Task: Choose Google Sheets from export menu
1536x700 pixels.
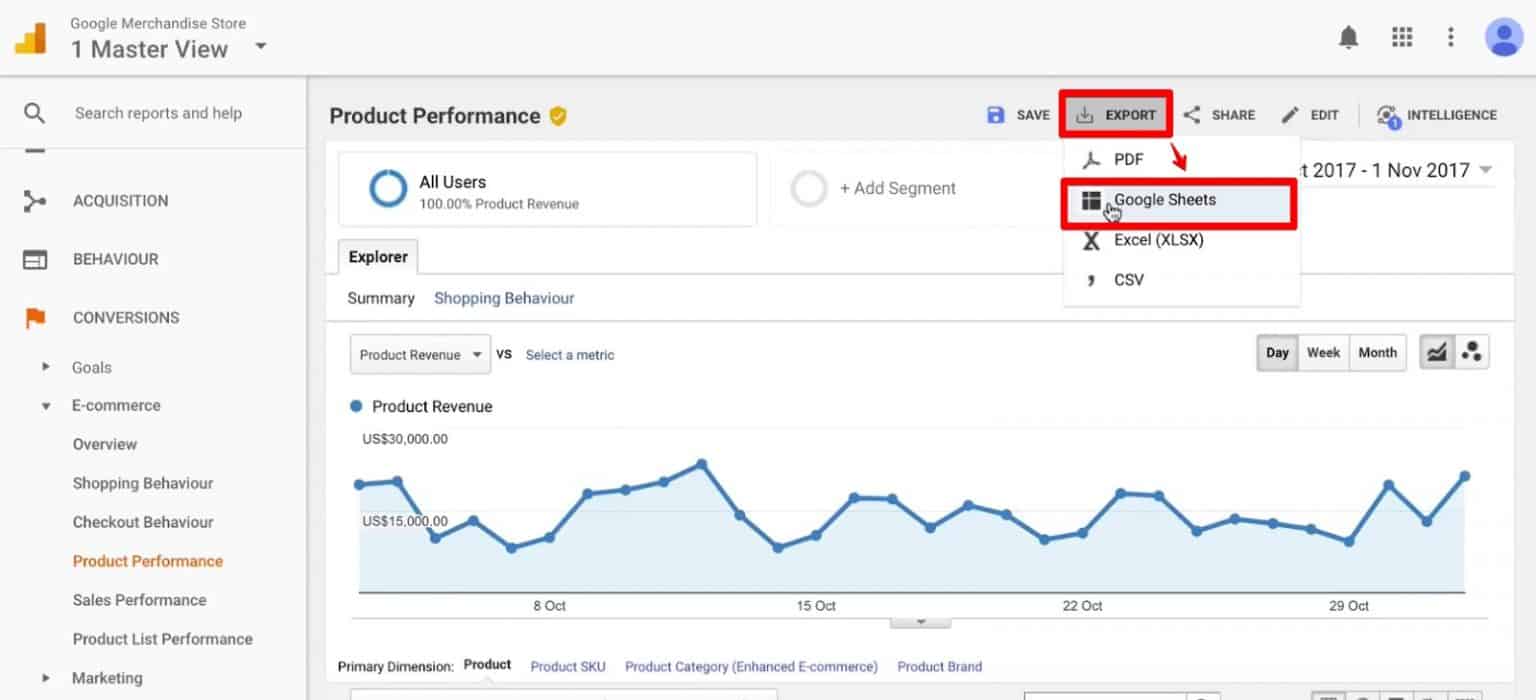Action: coord(1165,200)
